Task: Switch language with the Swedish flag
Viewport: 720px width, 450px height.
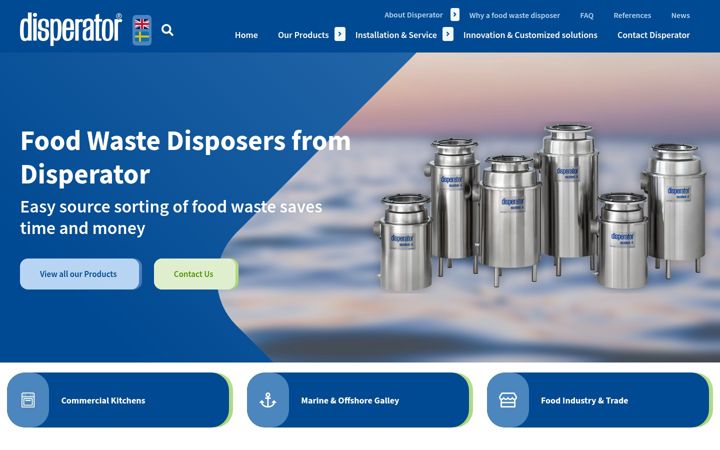Action: (x=142, y=36)
